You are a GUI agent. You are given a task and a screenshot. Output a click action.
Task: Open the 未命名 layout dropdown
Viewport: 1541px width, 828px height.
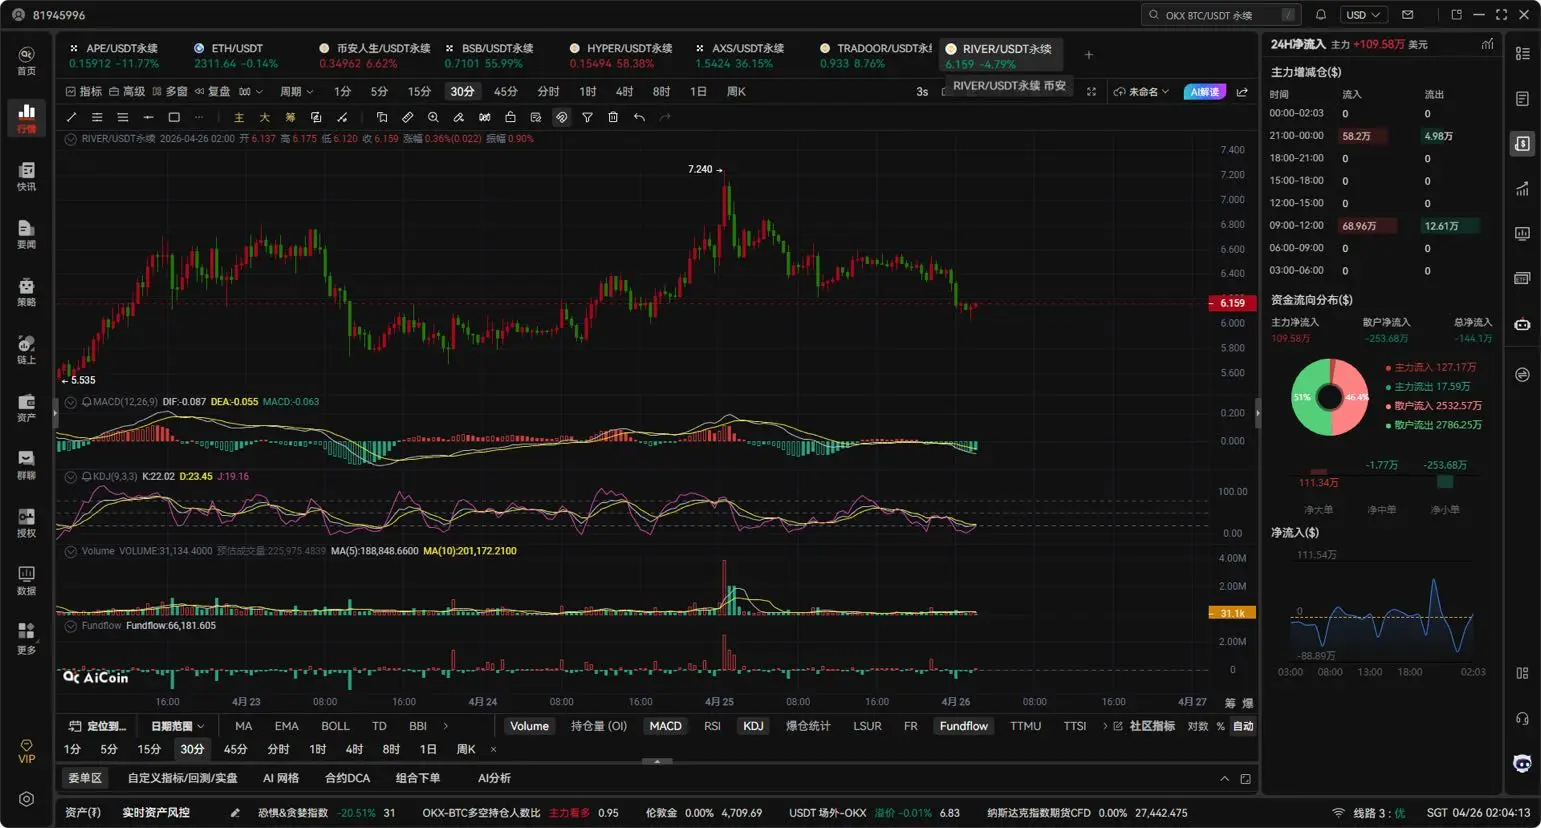(1141, 92)
